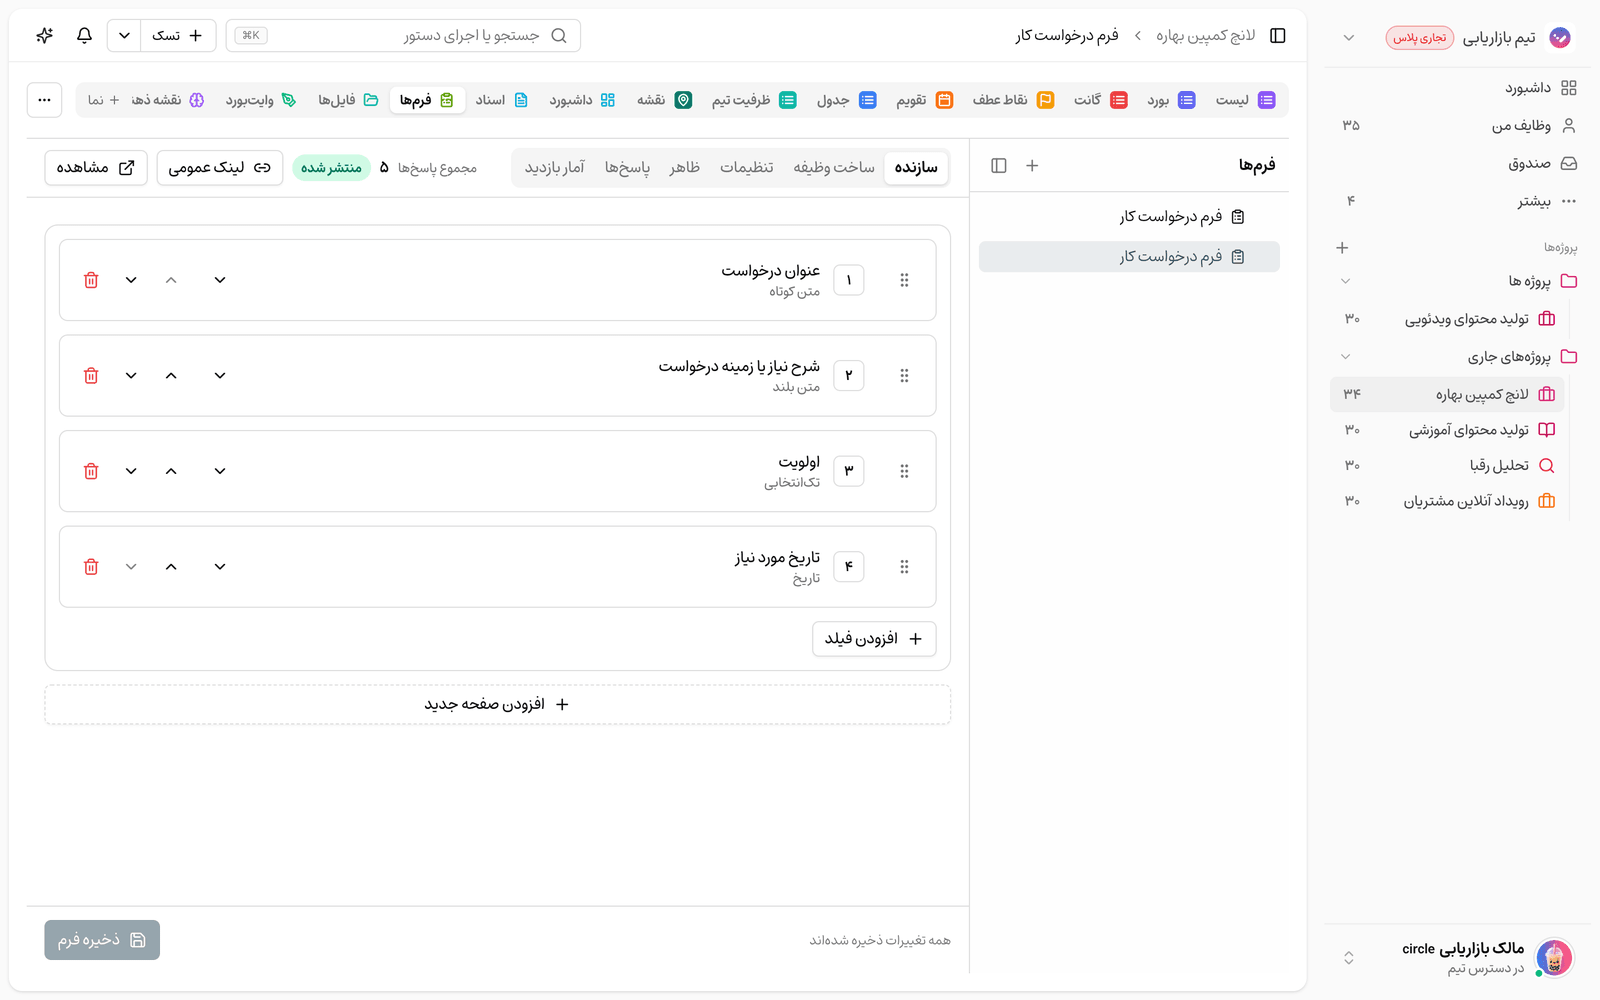Click the + تسک button
Viewport: 1600px width, 1000px height.
(x=178, y=36)
